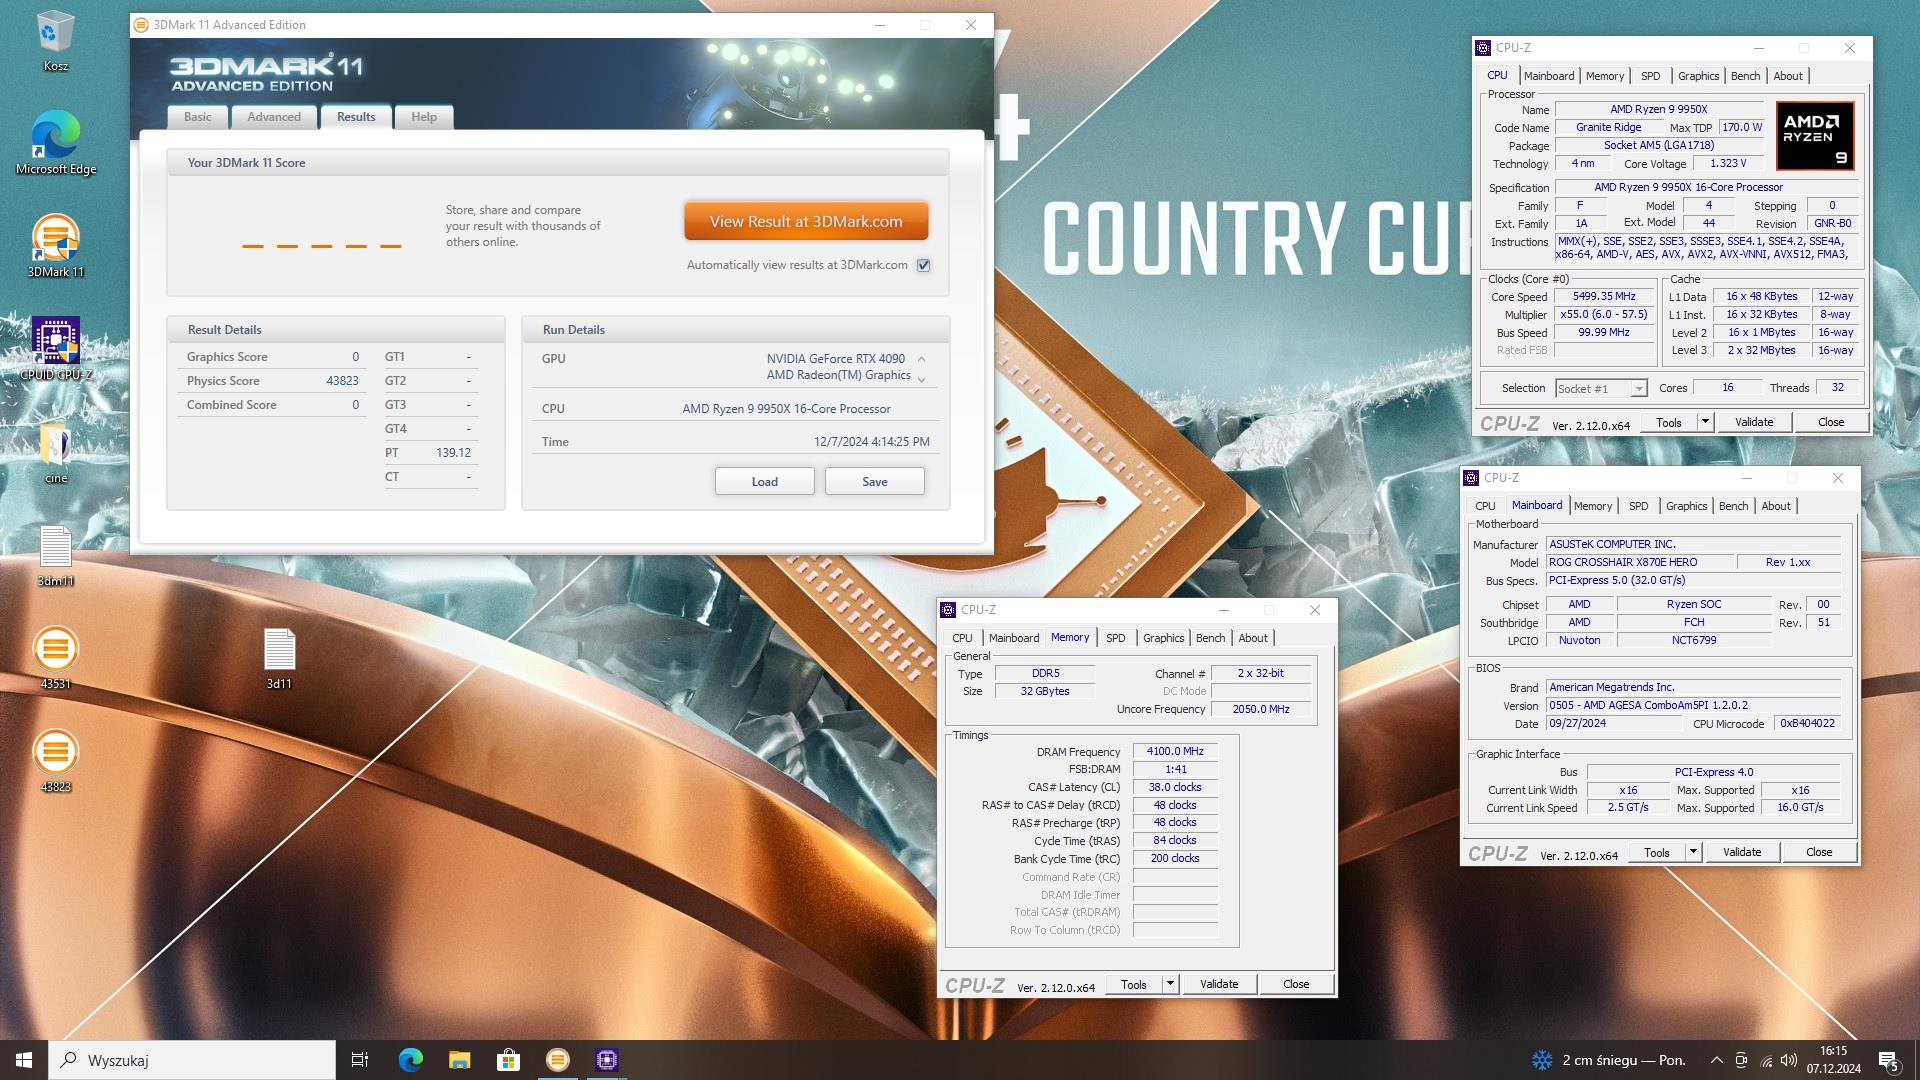Click the AMD Ryzen 9 logo in CPU-Z
The height and width of the screenshot is (1080, 1920).
pos(1815,135)
